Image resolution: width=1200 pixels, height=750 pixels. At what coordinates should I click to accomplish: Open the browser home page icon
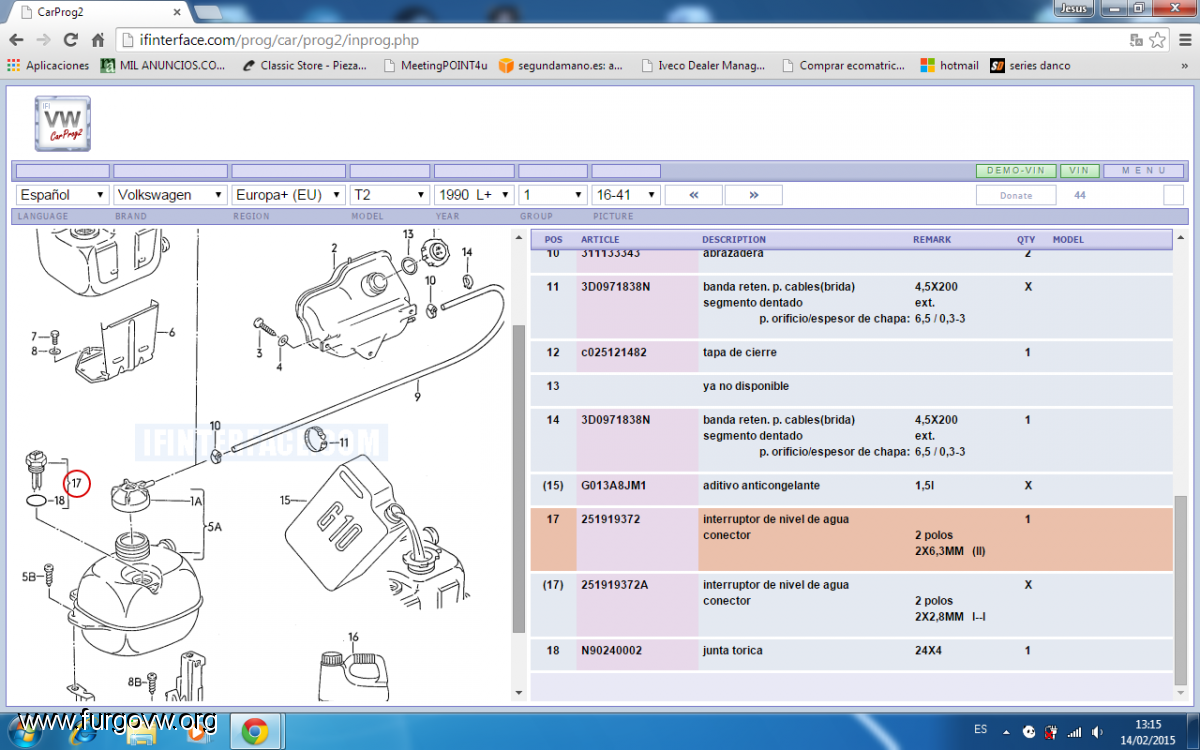(x=98, y=40)
